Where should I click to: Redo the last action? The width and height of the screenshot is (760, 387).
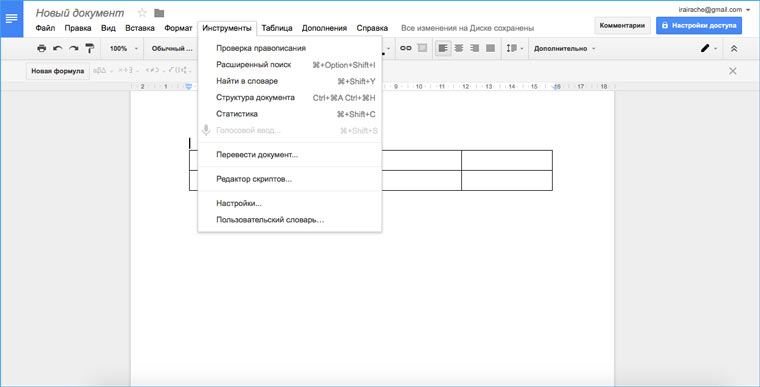(x=74, y=48)
